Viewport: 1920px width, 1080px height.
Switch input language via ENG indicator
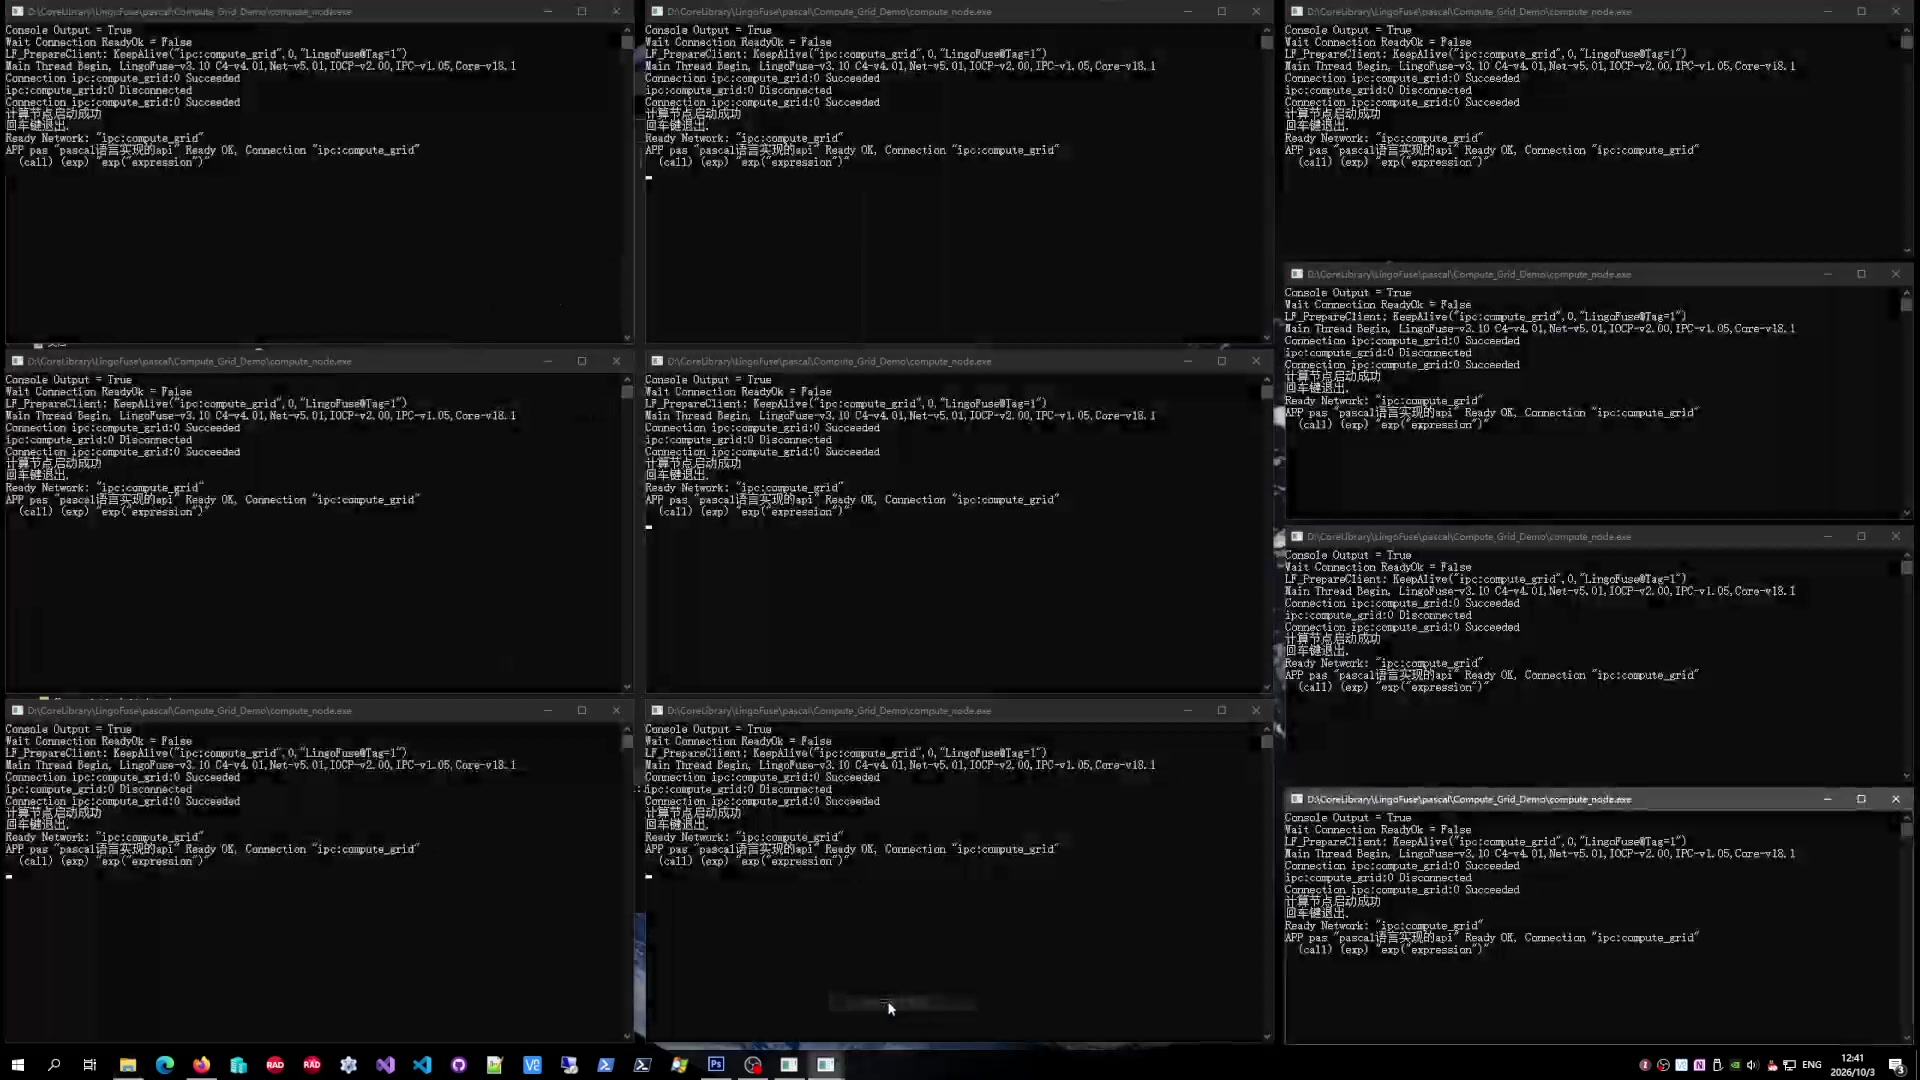pos(1812,1065)
